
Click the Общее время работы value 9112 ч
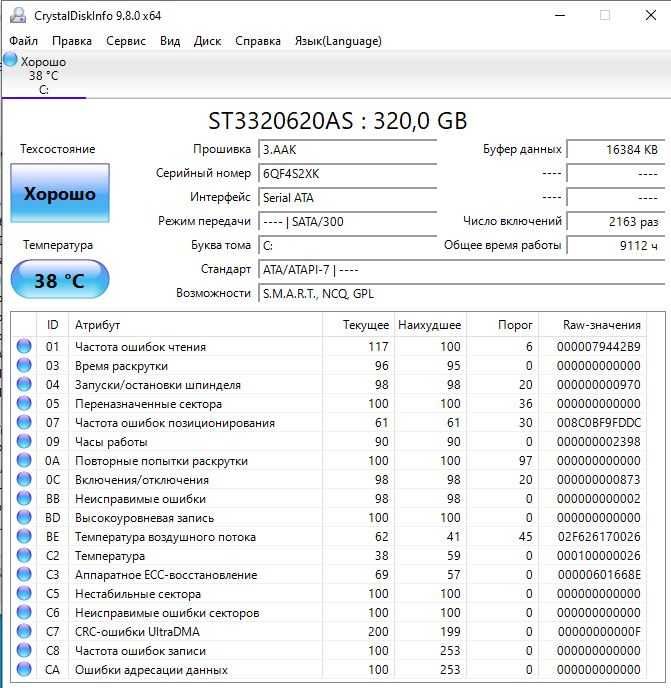616,245
